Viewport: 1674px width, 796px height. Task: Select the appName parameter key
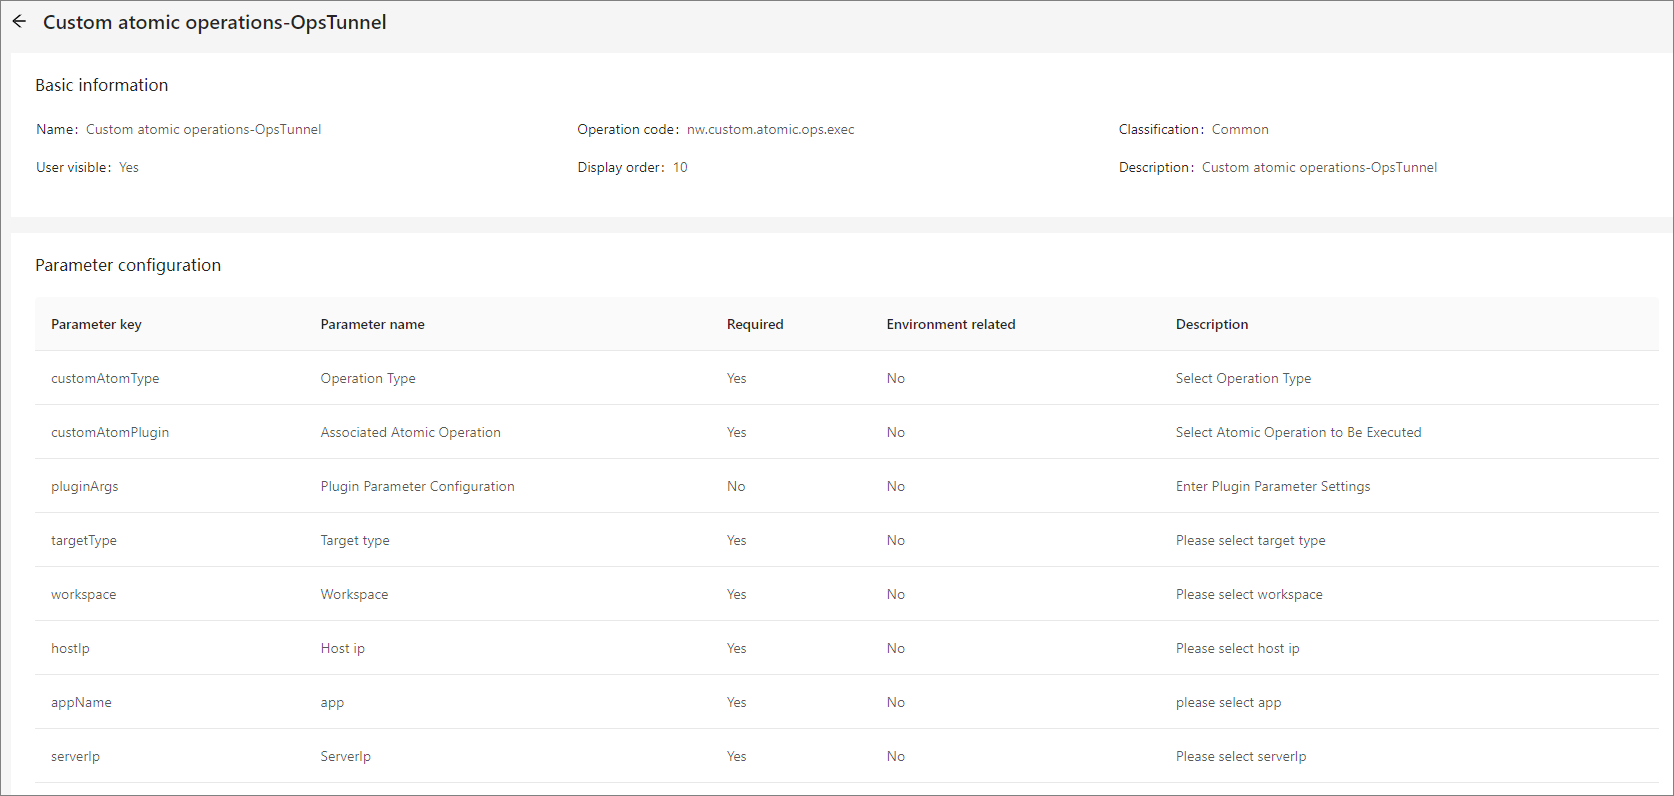pos(81,702)
